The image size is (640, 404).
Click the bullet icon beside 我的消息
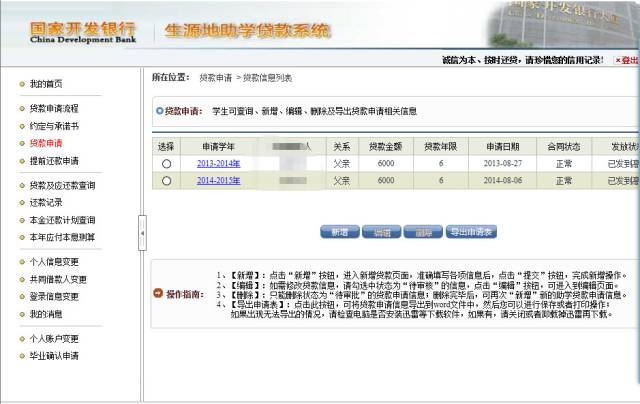tap(21, 314)
